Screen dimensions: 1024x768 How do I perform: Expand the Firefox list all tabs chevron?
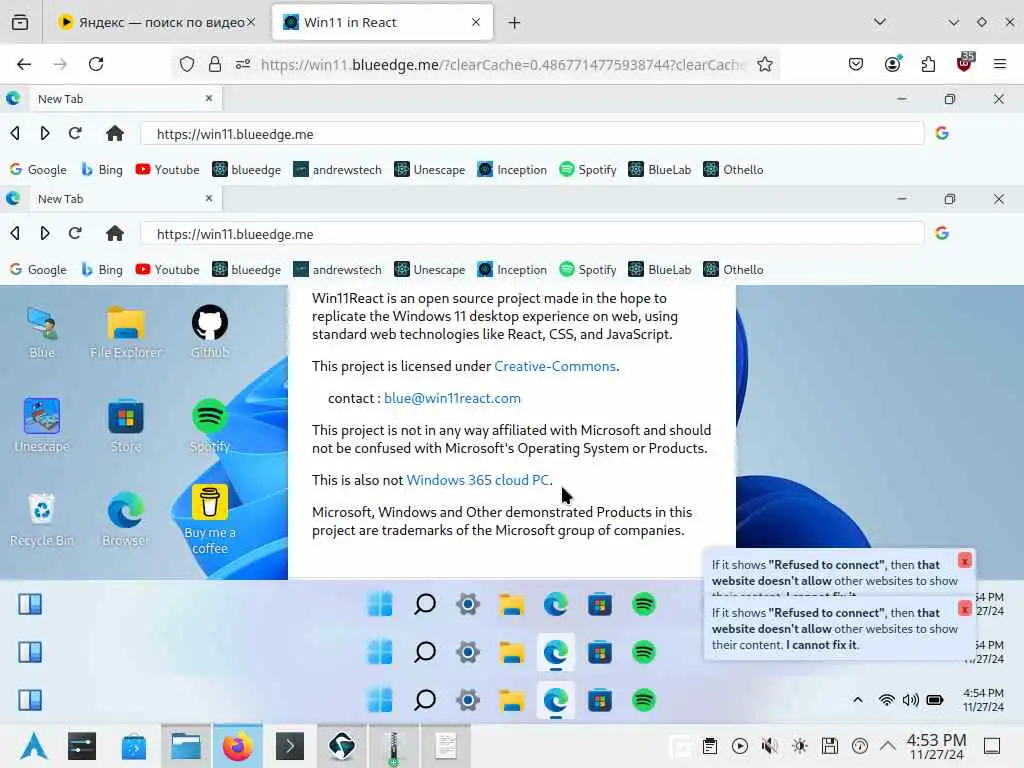880,22
